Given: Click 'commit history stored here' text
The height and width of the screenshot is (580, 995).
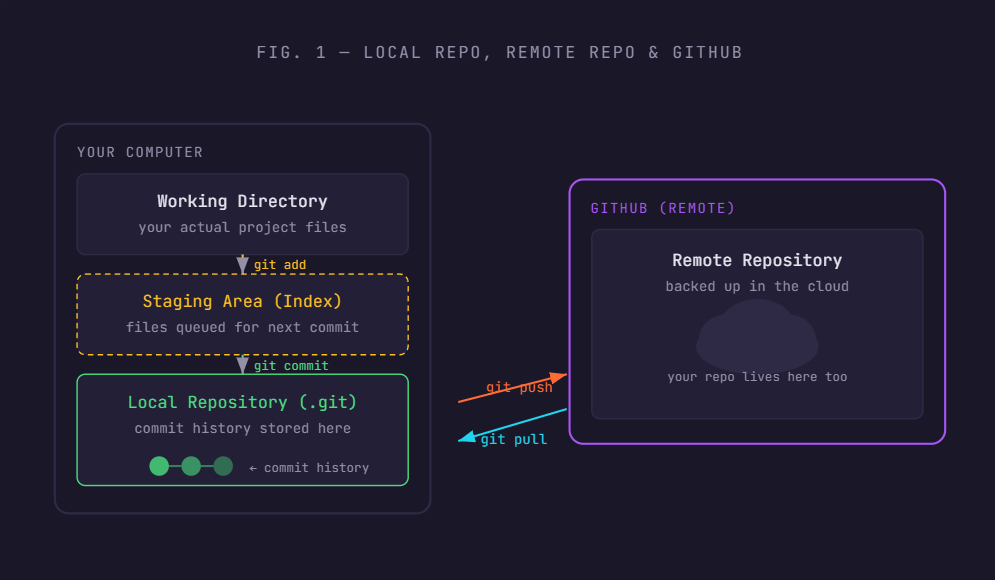Looking at the screenshot, I should tap(242, 428).
